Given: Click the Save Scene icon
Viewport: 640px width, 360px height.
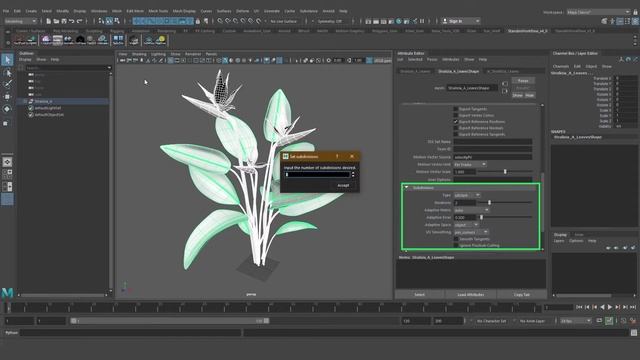Looking at the screenshot, I should tap(64, 21).
